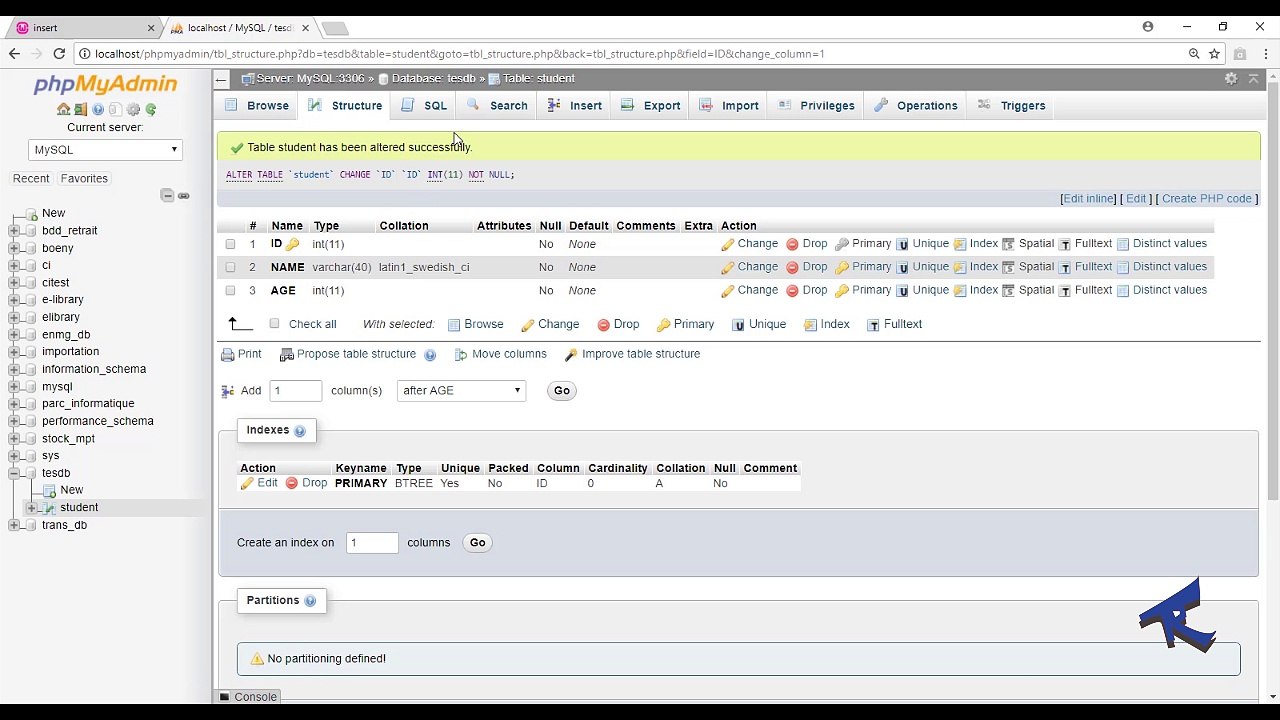Click Go button to add column

coord(561,391)
